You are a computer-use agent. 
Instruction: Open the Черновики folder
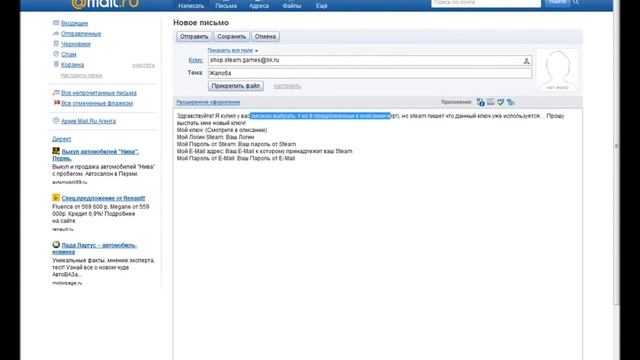[x=76, y=44]
